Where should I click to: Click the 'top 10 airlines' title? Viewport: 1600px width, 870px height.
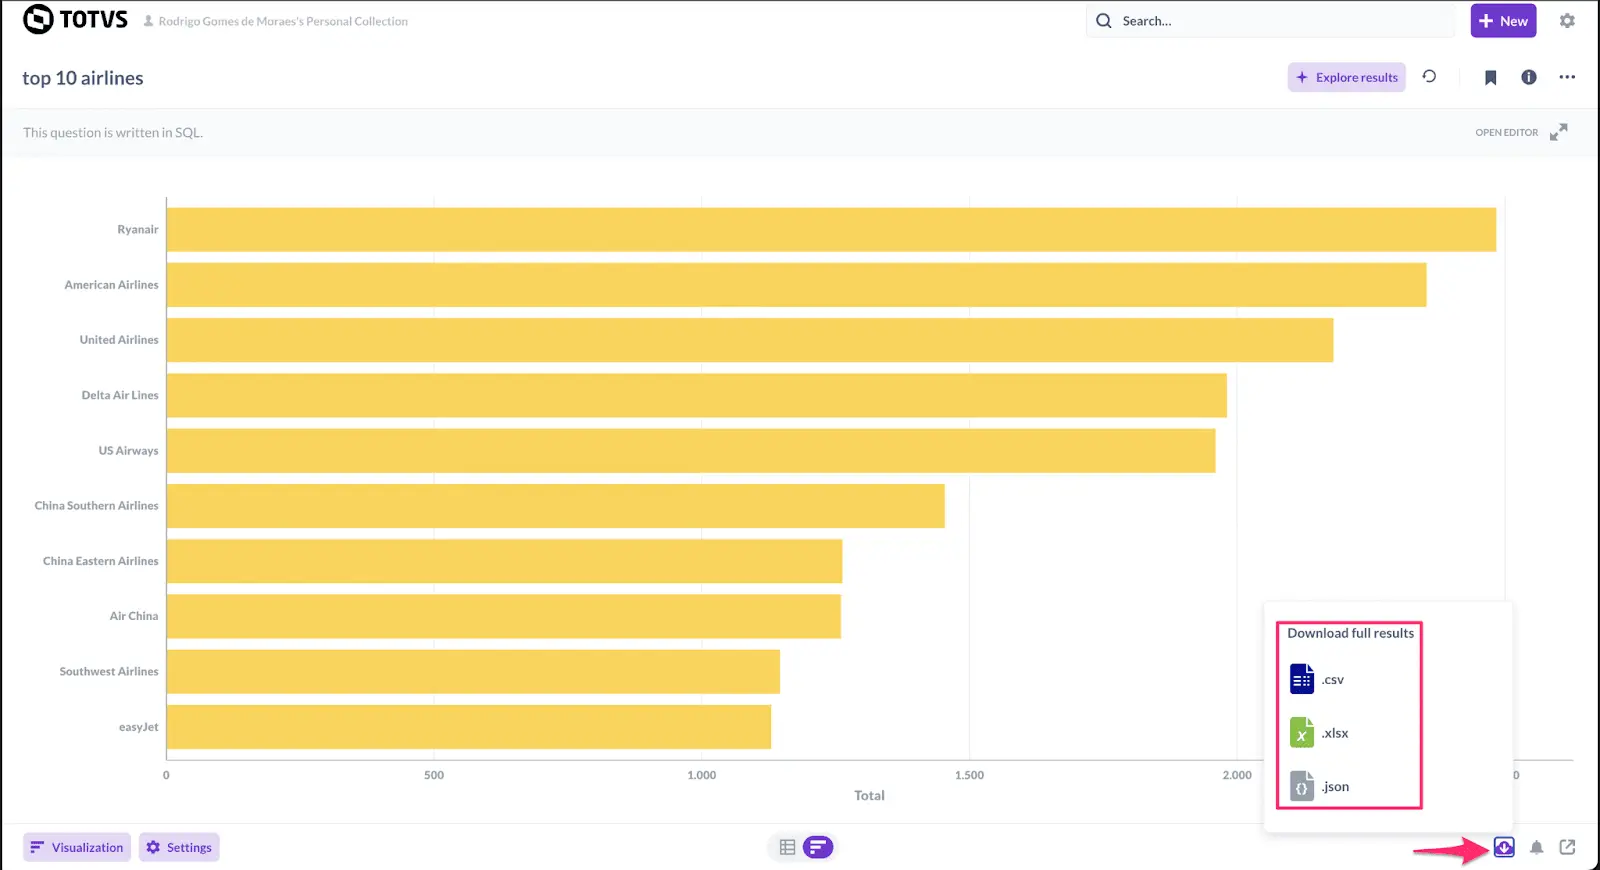83,78
